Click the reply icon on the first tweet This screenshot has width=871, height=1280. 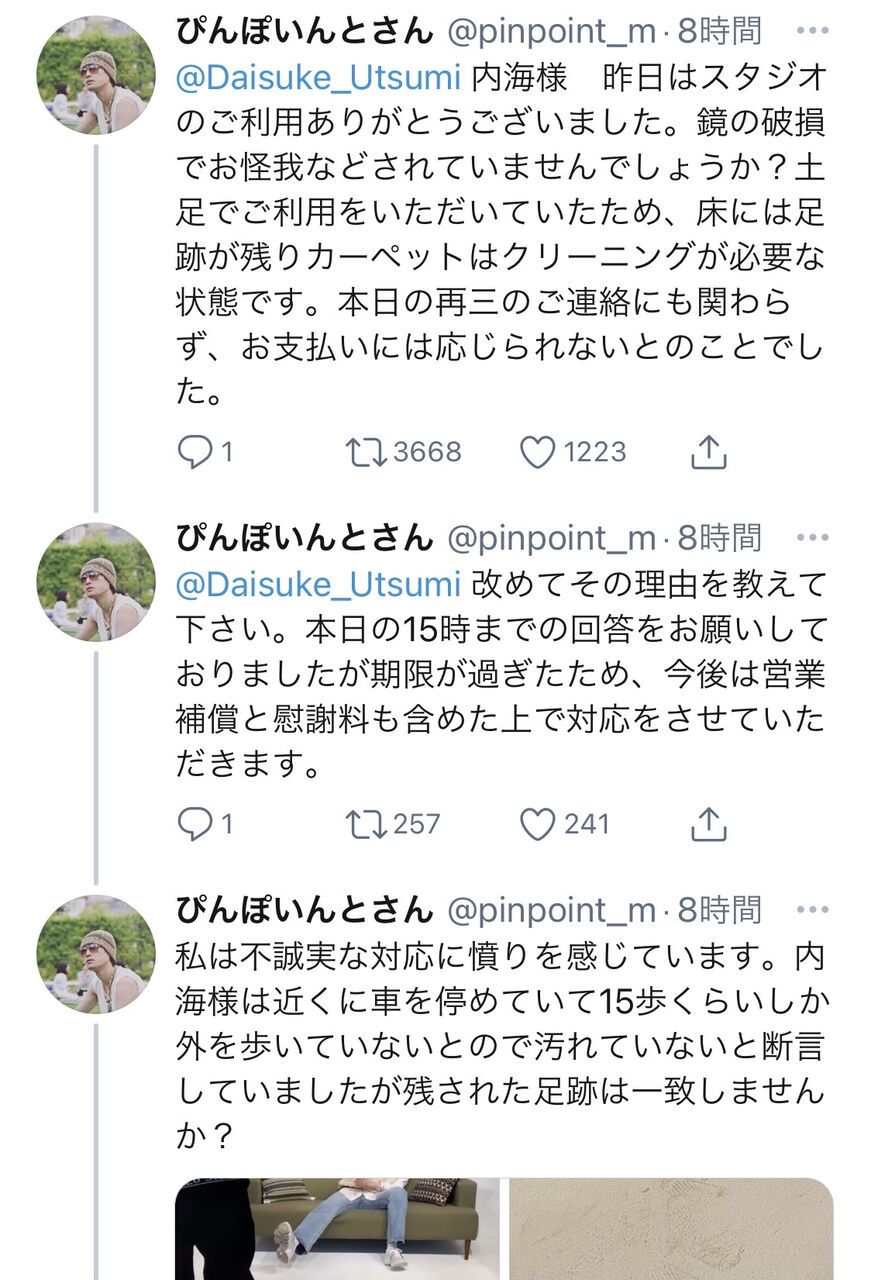[x=197, y=452]
